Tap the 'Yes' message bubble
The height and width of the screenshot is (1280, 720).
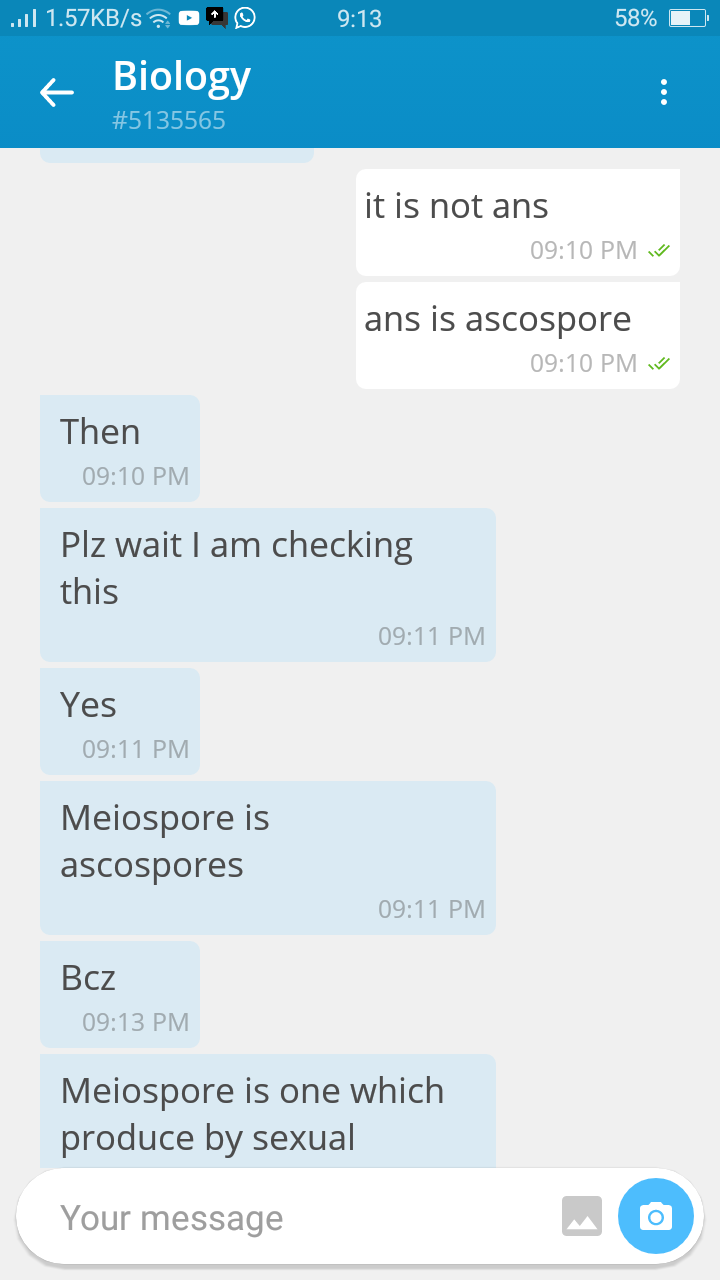pos(120,721)
